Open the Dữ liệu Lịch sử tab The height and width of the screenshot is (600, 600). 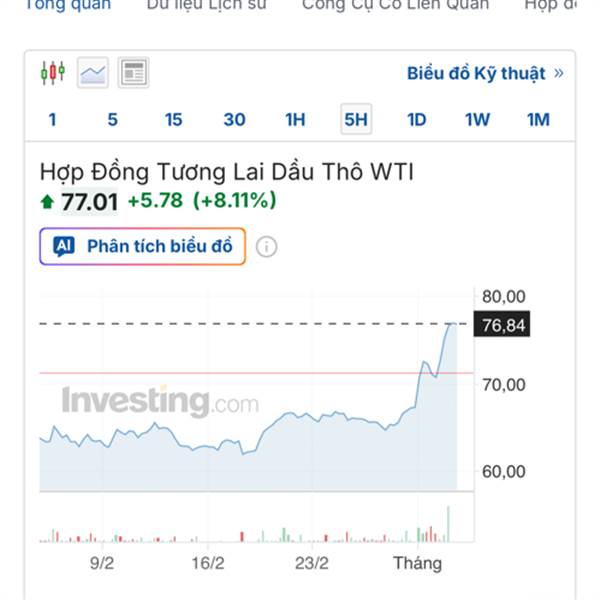coord(206,5)
